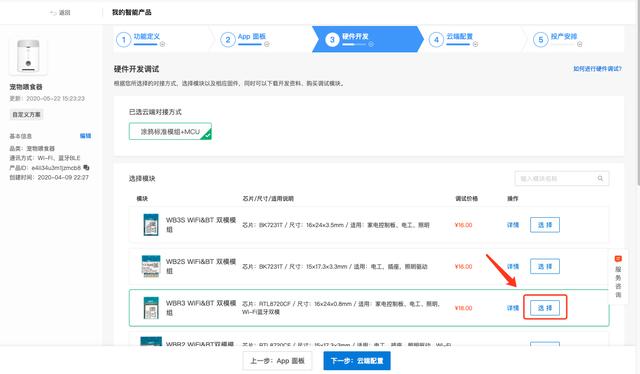Click 上一步: App 面板 button
Viewport: 640px width, 374px height.
pyautogui.click(x=277, y=361)
